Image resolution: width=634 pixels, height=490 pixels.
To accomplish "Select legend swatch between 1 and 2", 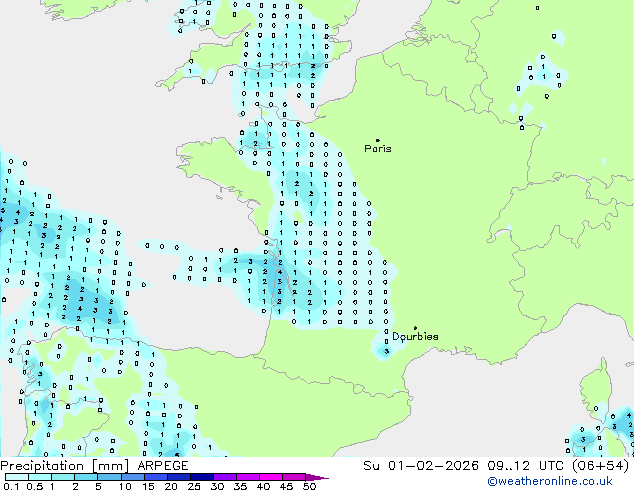I will [63, 477].
